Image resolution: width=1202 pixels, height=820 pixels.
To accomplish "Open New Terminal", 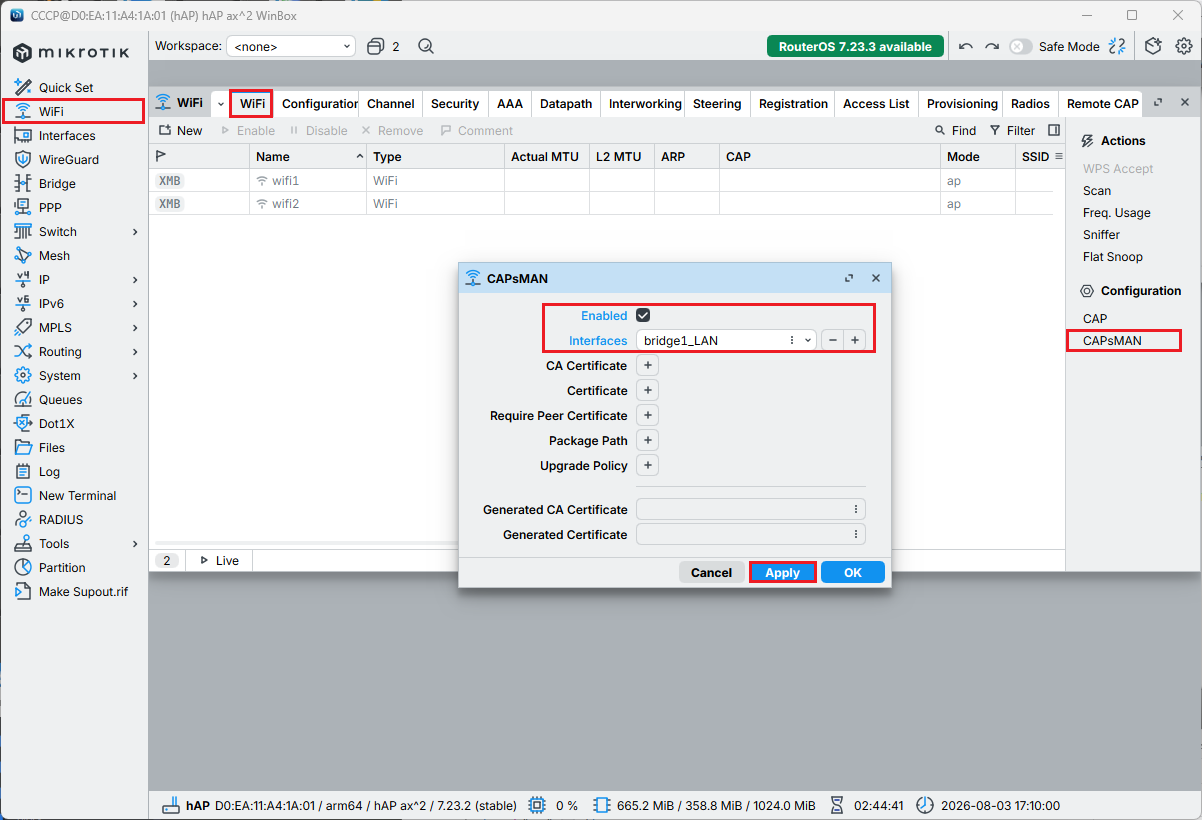I will point(77,496).
